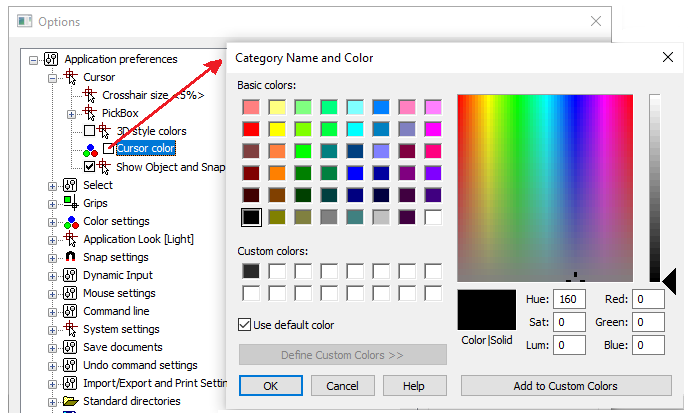
Task: Click the Sat input field
Action: pos(569,322)
